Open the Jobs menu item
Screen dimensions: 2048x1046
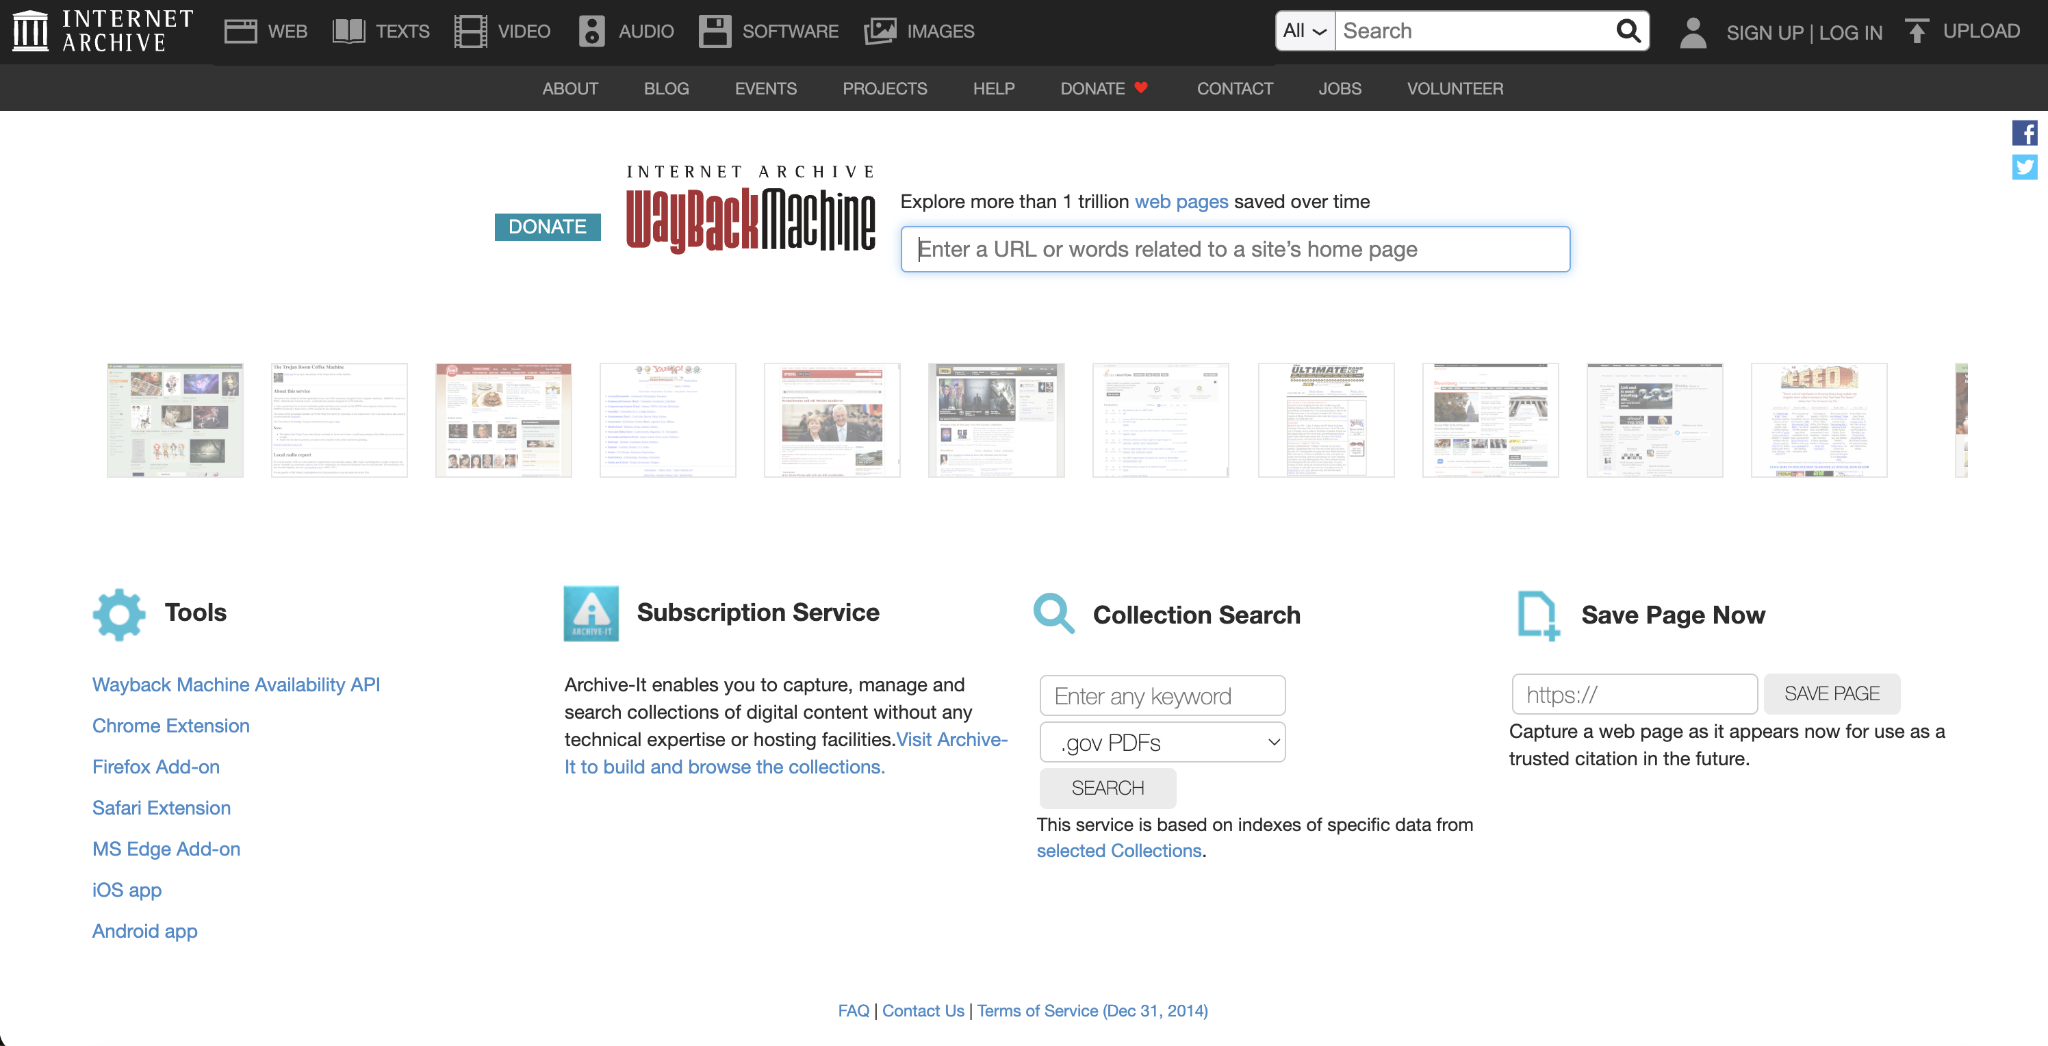click(1340, 89)
